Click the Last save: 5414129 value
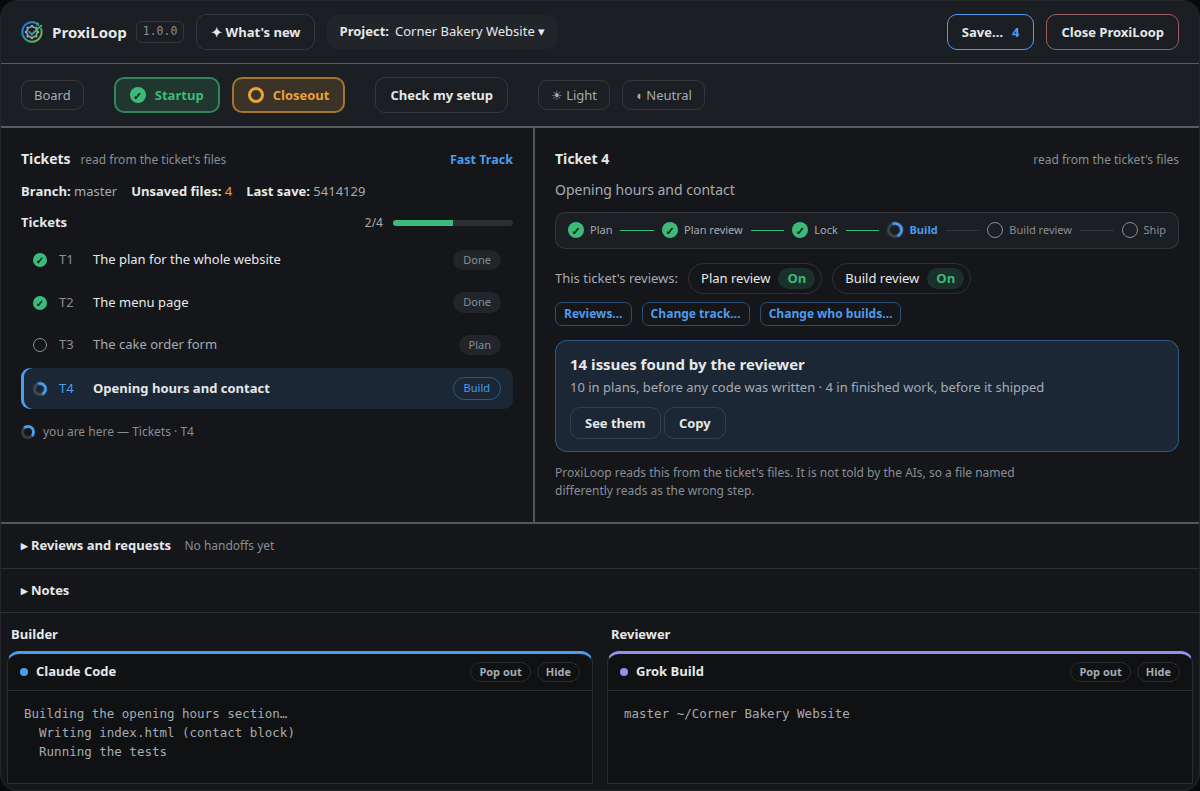 306,192
